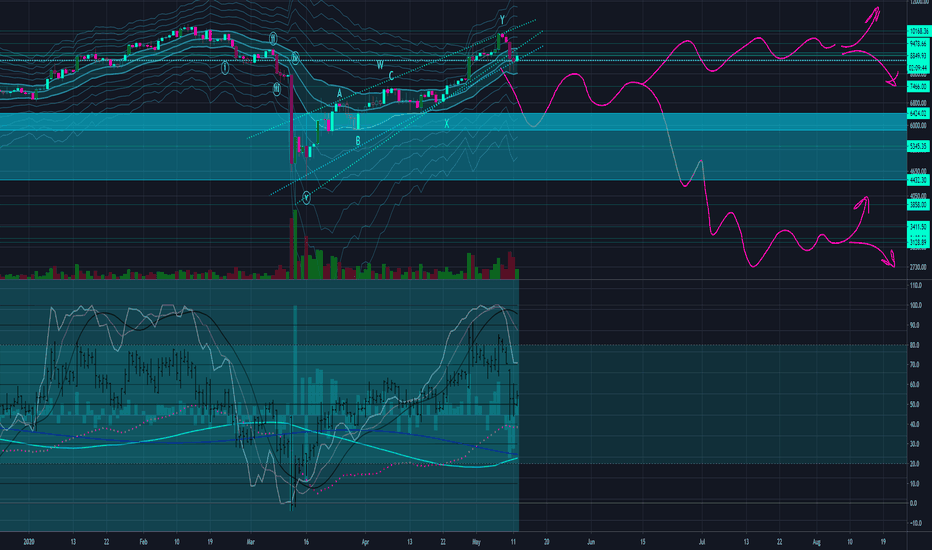Select the A wave label
This screenshot has width=932, height=550.
click(x=339, y=93)
